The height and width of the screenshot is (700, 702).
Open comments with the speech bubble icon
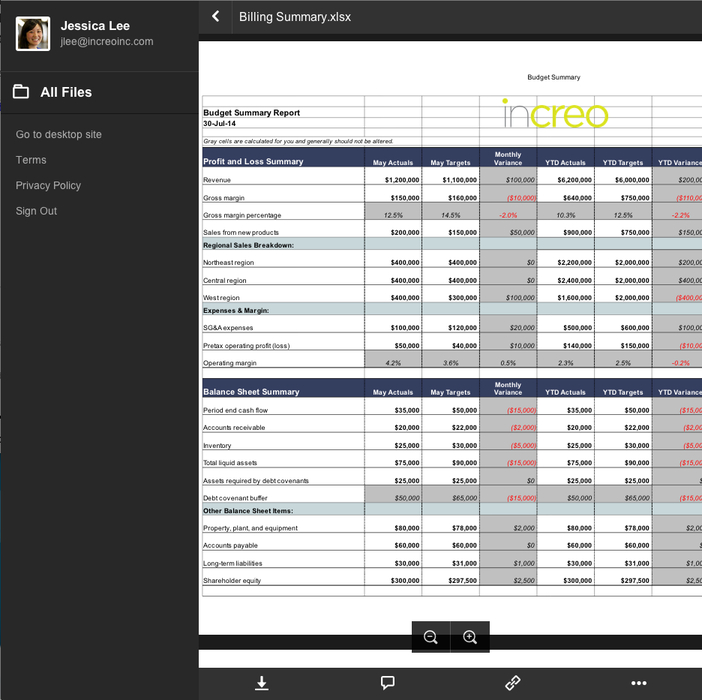click(387, 683)
